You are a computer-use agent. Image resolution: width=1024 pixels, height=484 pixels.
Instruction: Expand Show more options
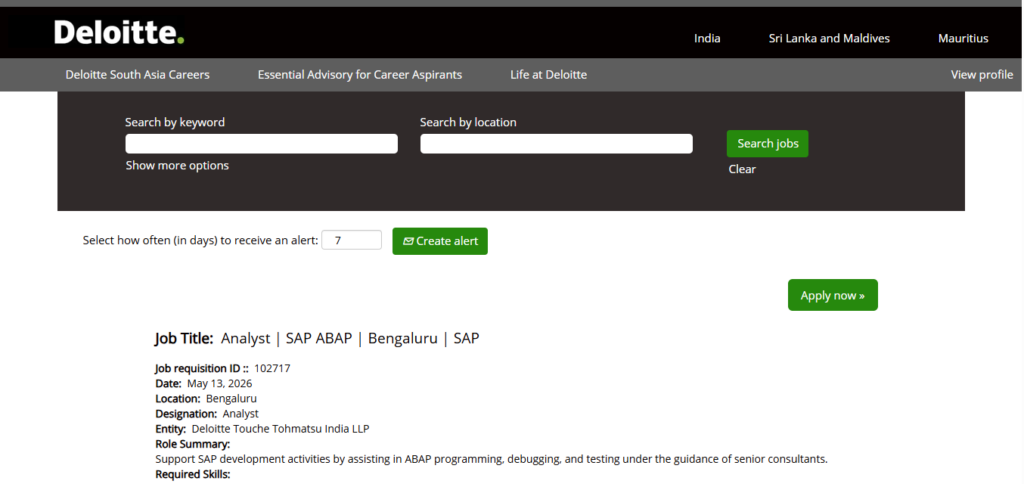point(177,166)
